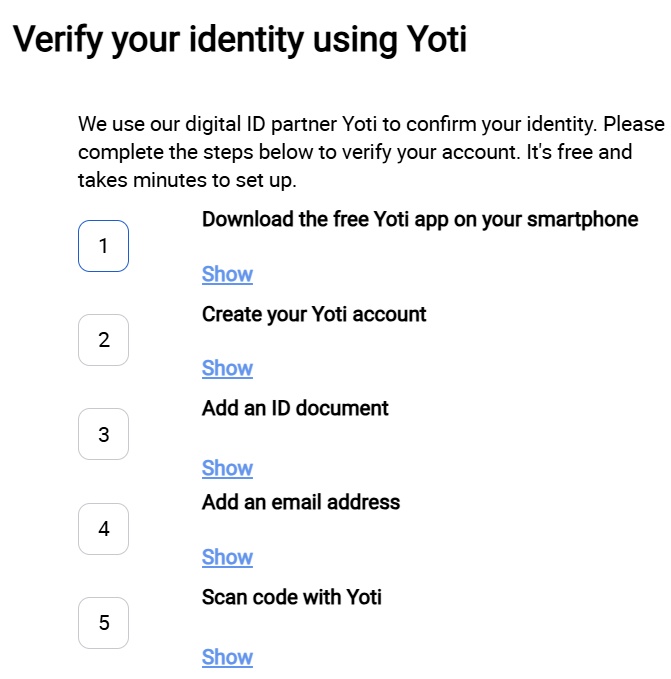The width and height of the screenshot is (671, 679).
Task: Open the Show link for Add an email address
Action: coord(227,557)
